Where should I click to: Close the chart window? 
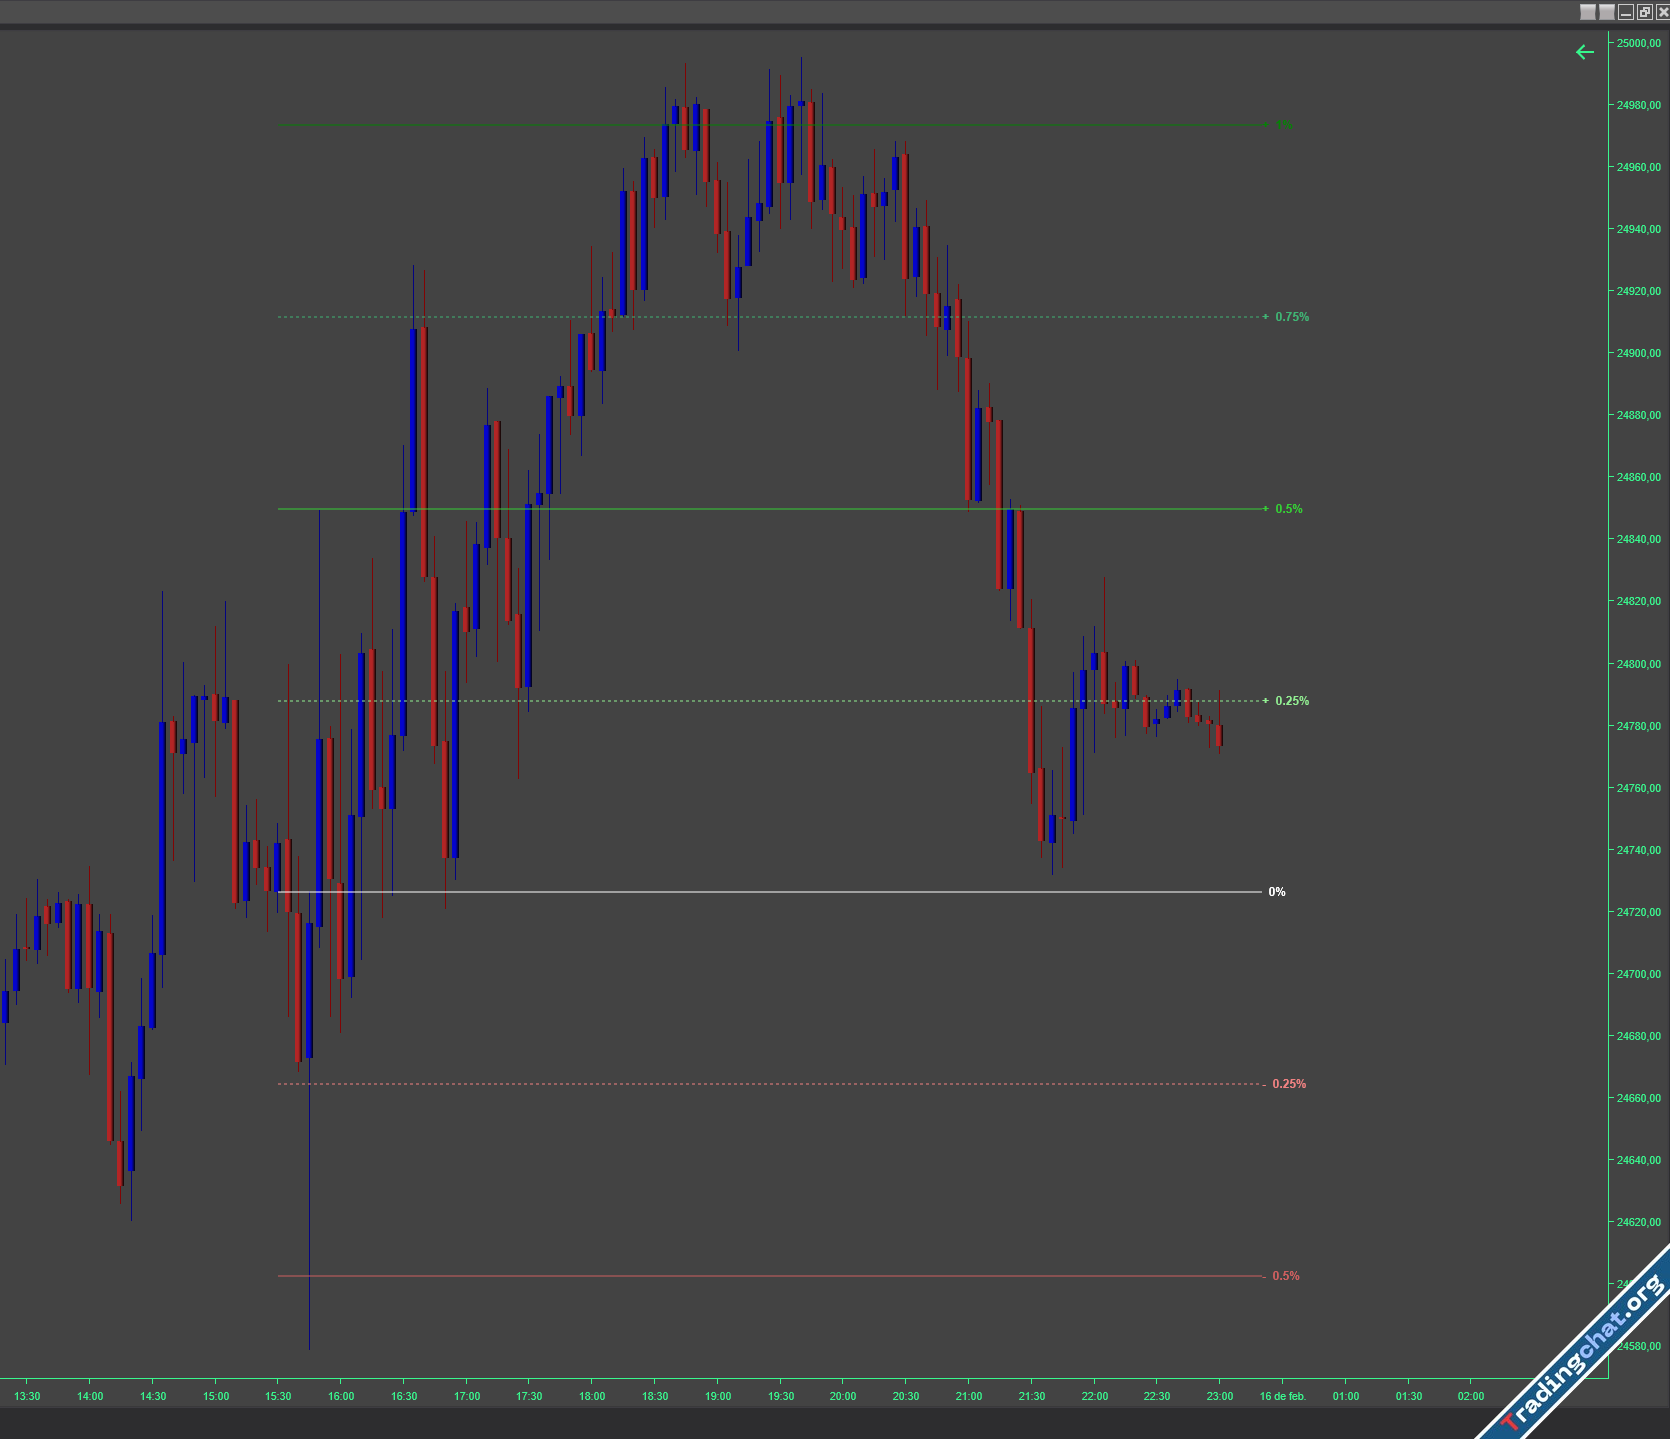(x=1663, y=12)
